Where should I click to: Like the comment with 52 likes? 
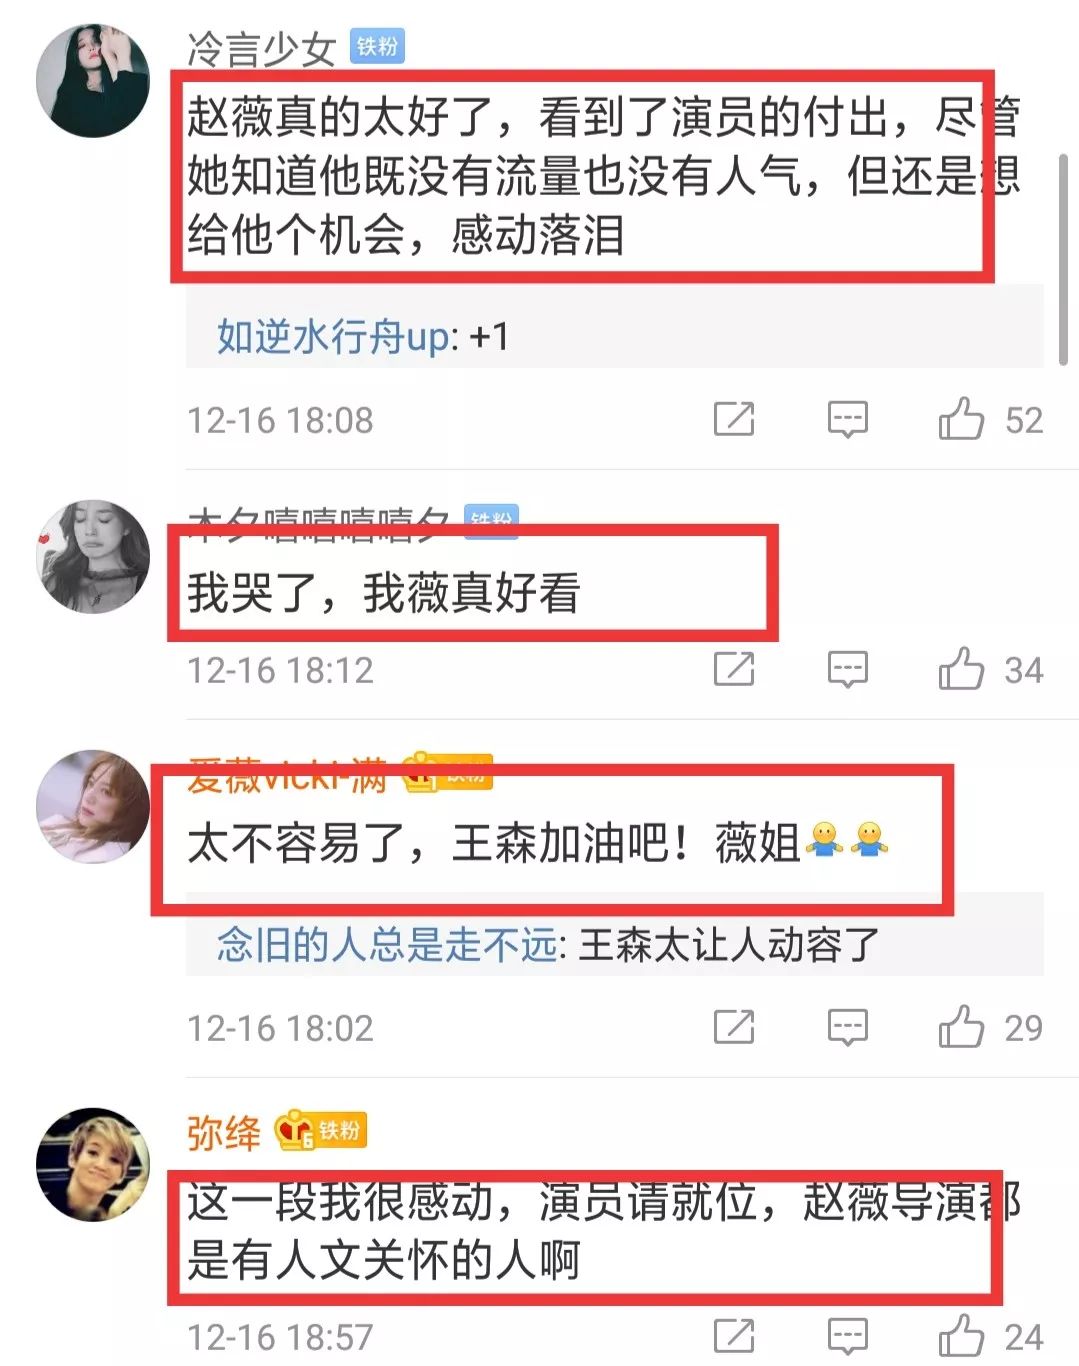pyautogui.click(x=961, y=419)
